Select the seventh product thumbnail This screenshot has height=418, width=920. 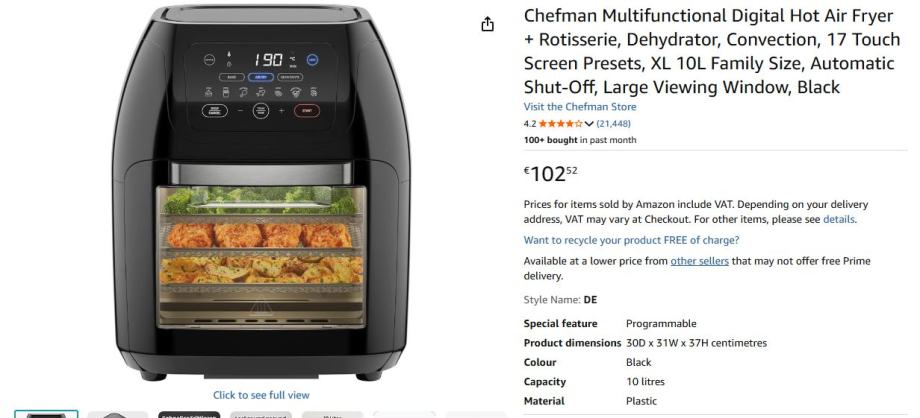coord(475,414)
